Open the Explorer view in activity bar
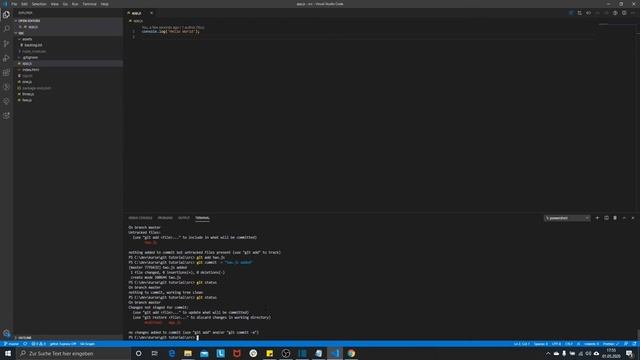640x360 pixels. (x=6, y=15)
